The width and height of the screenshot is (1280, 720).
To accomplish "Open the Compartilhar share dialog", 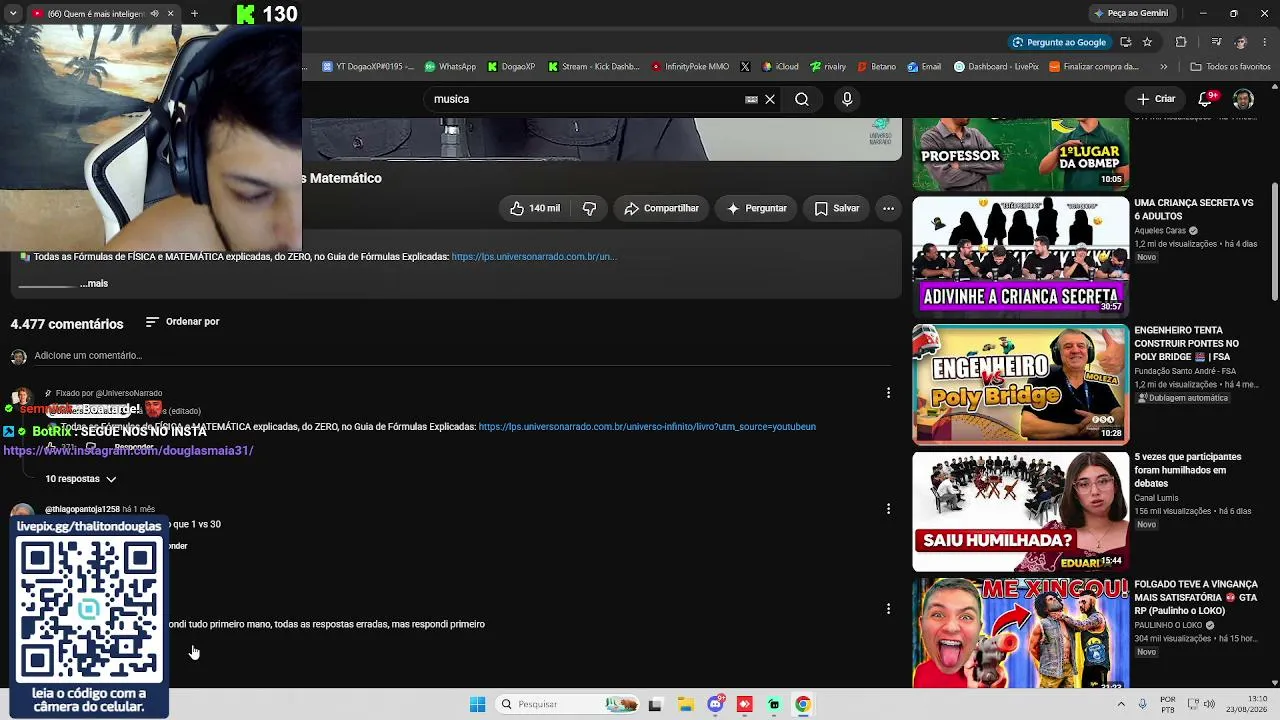I will click(661, 208).
